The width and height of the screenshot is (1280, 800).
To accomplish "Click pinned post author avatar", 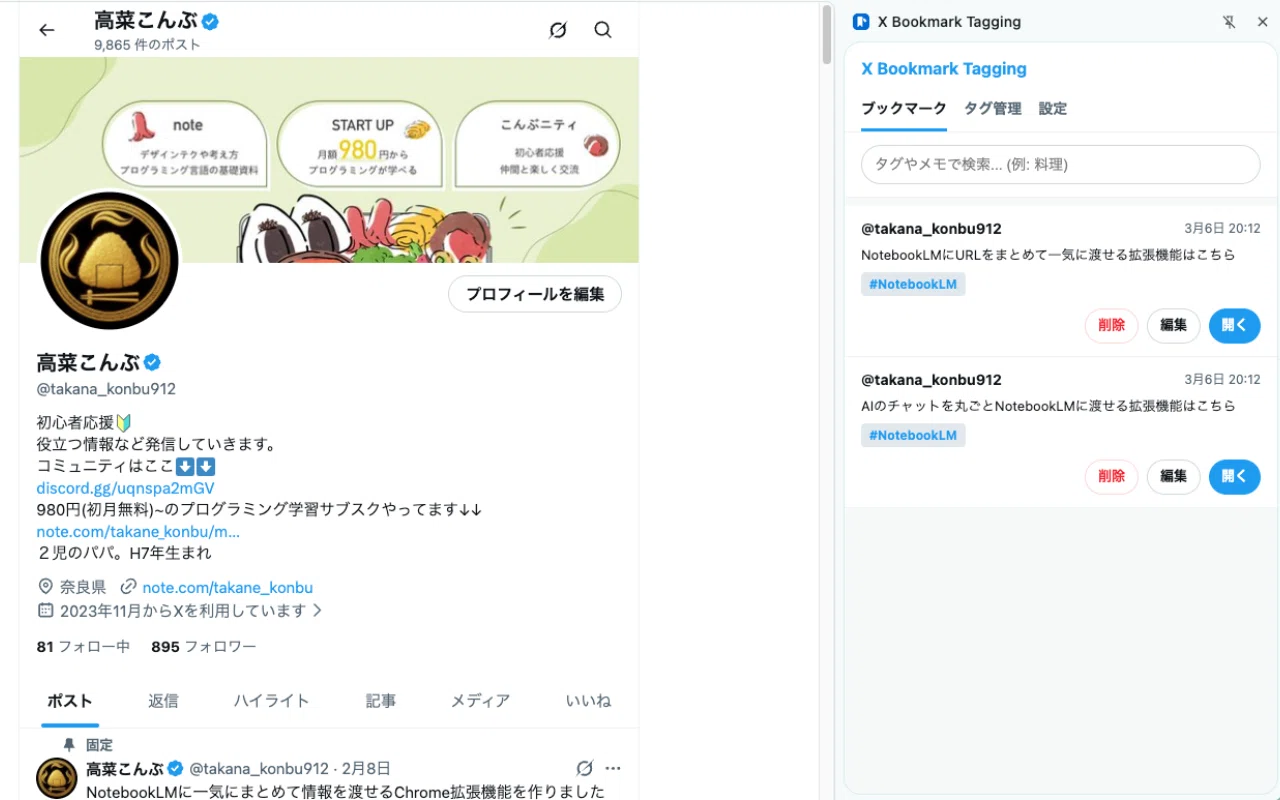I will pyautogui.click(x=57, y=778).
